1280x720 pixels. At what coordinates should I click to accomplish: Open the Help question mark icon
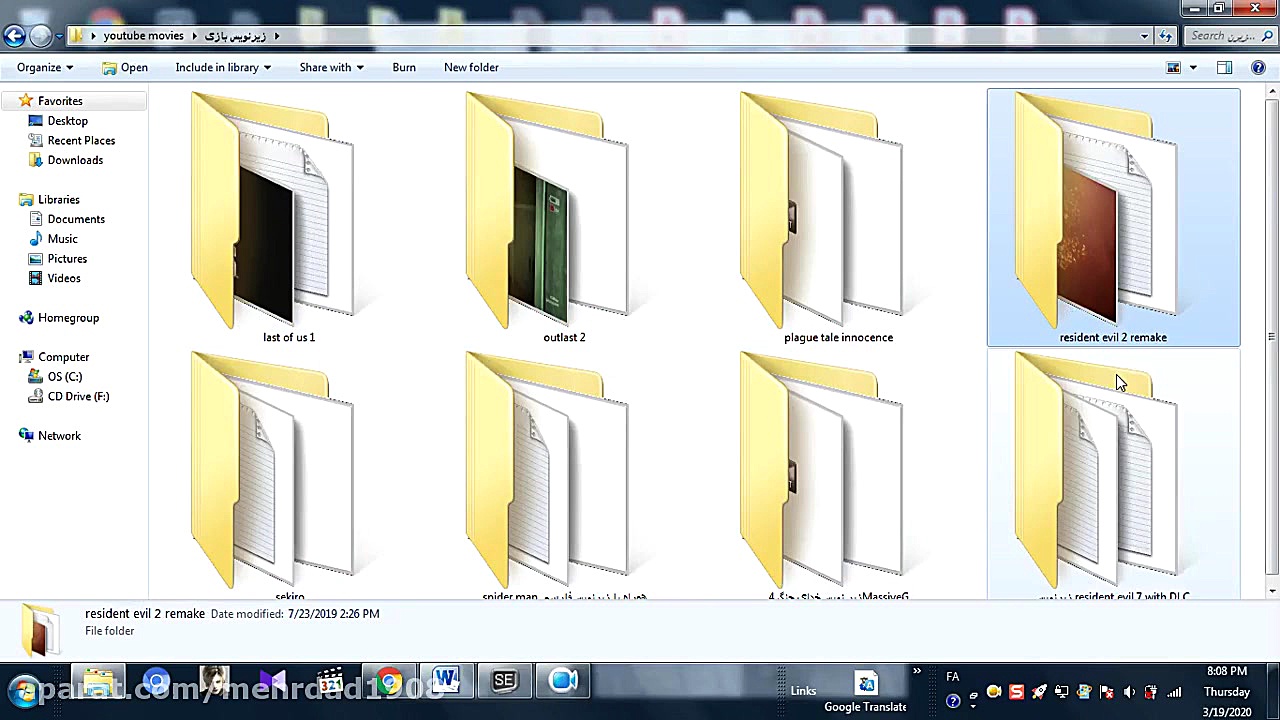[1258, 67]
